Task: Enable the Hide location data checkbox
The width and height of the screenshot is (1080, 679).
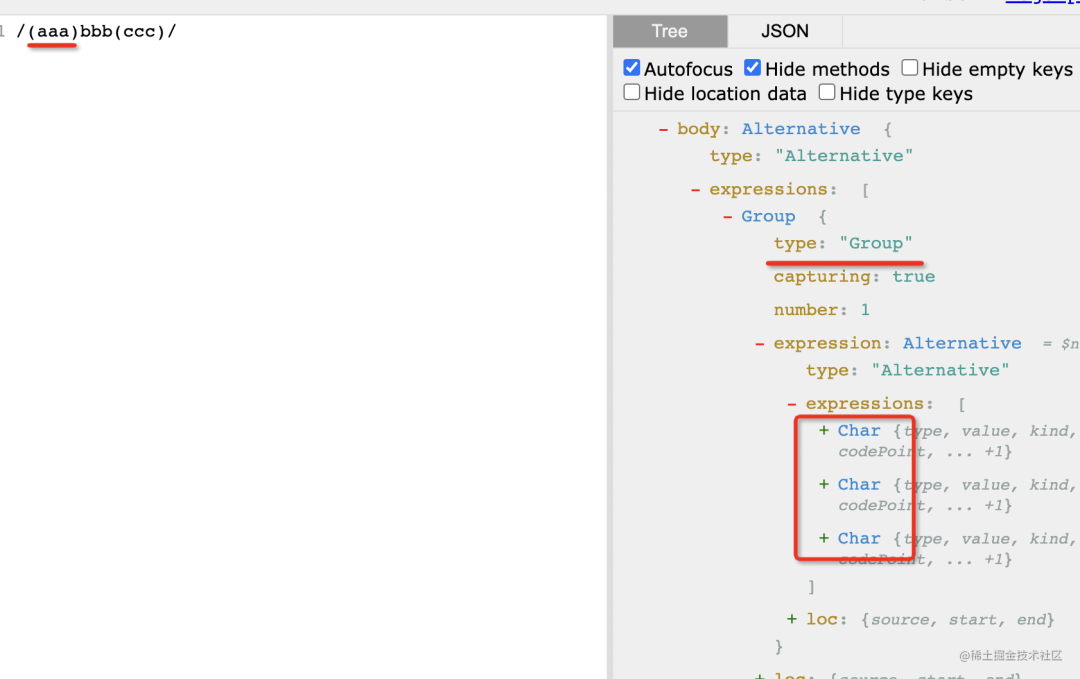Action: point(632,92)
